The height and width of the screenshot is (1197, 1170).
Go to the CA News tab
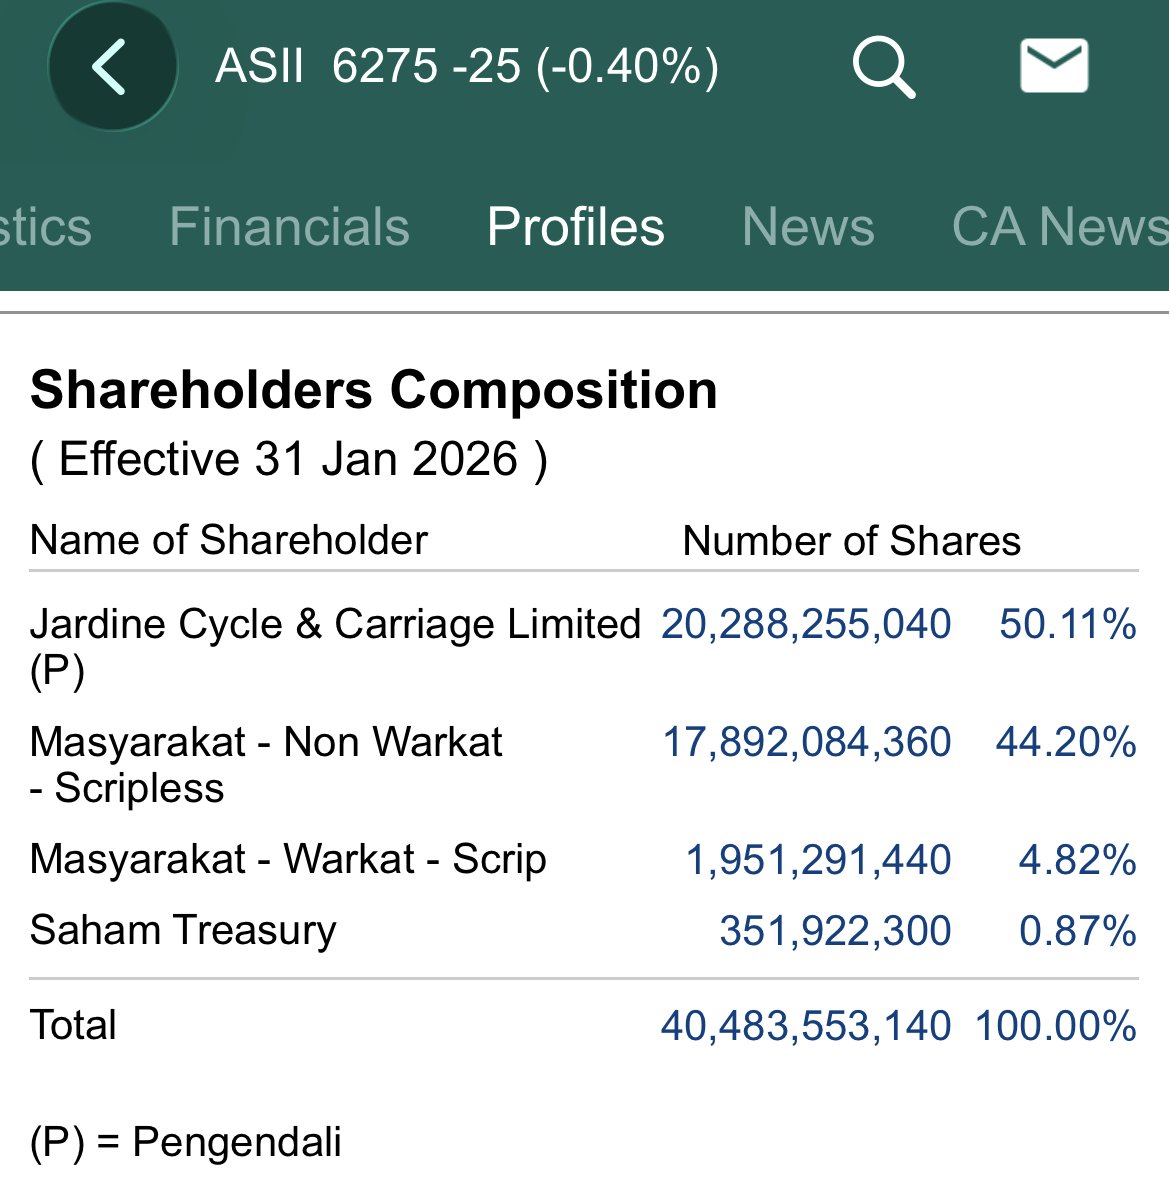1060,226
